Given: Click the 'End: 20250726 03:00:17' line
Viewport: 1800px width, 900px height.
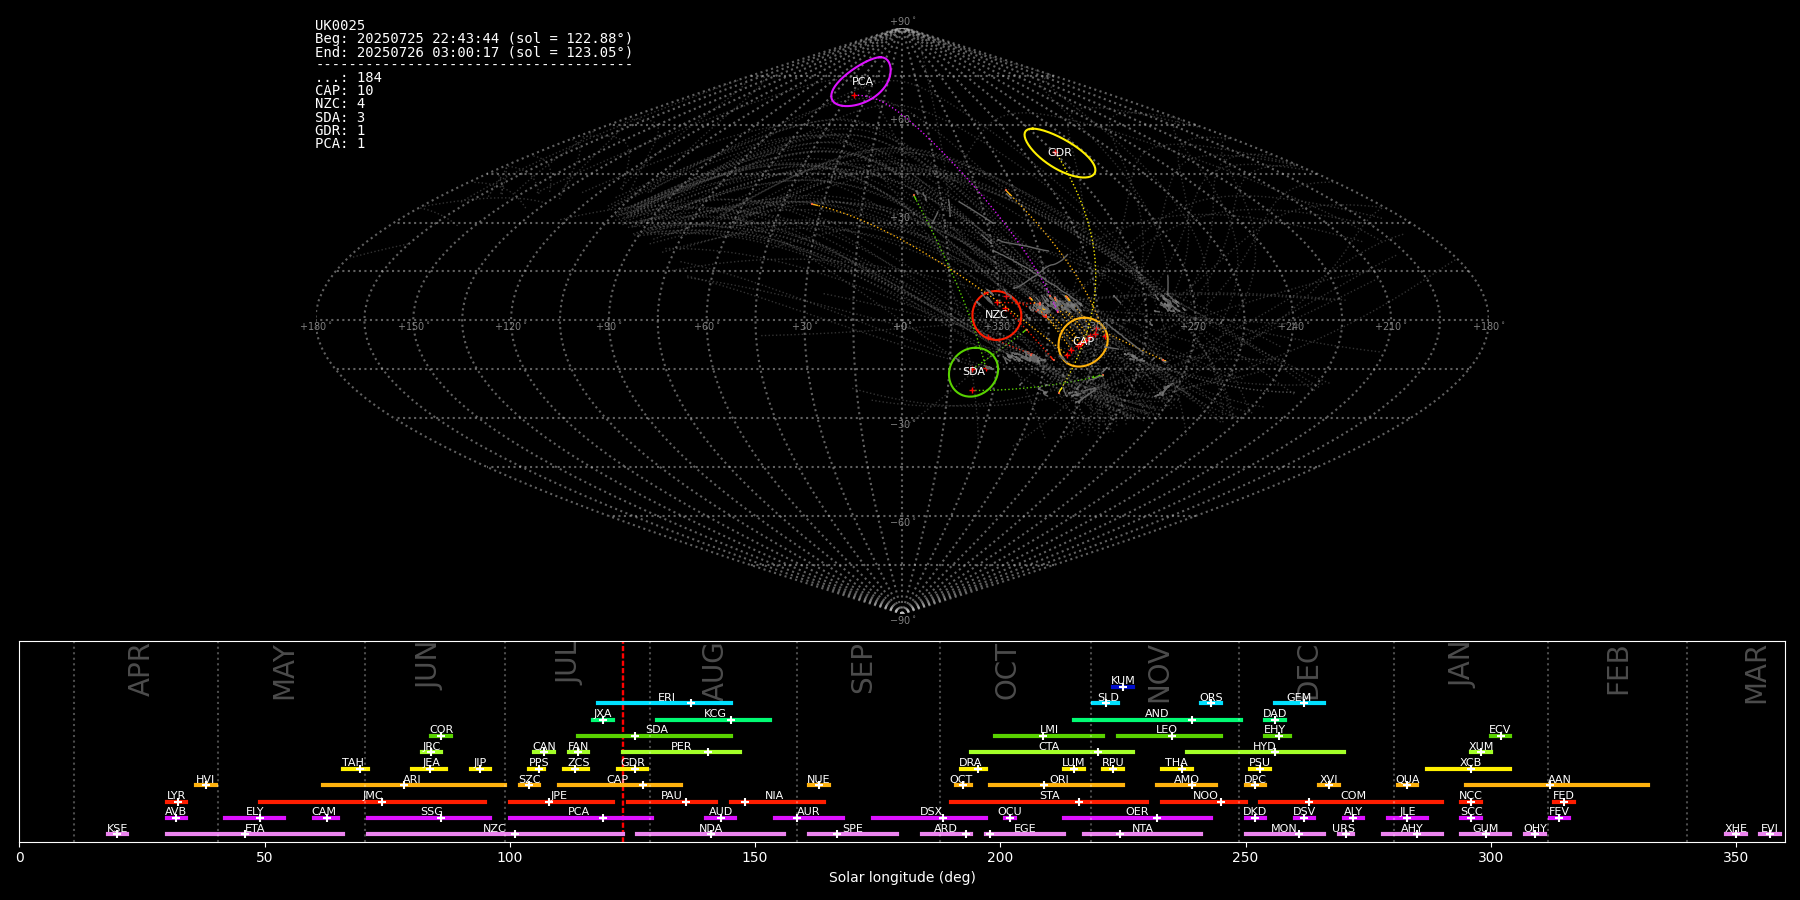Looking at the screenshot, I should [473, 52].
